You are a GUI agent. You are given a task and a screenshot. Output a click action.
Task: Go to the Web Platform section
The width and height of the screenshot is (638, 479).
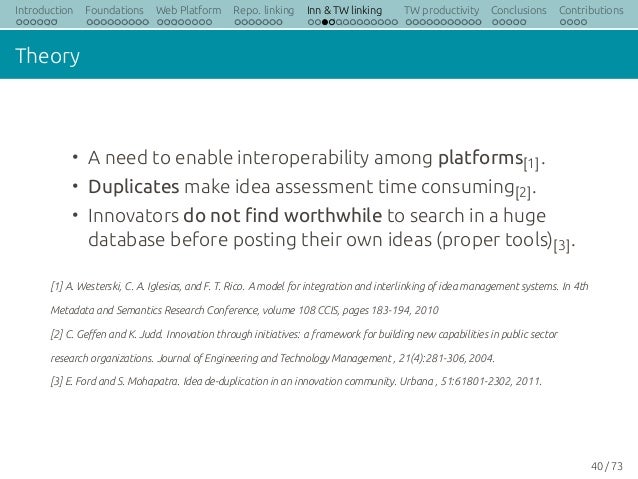pyautogui.click(x=188, y=10)
